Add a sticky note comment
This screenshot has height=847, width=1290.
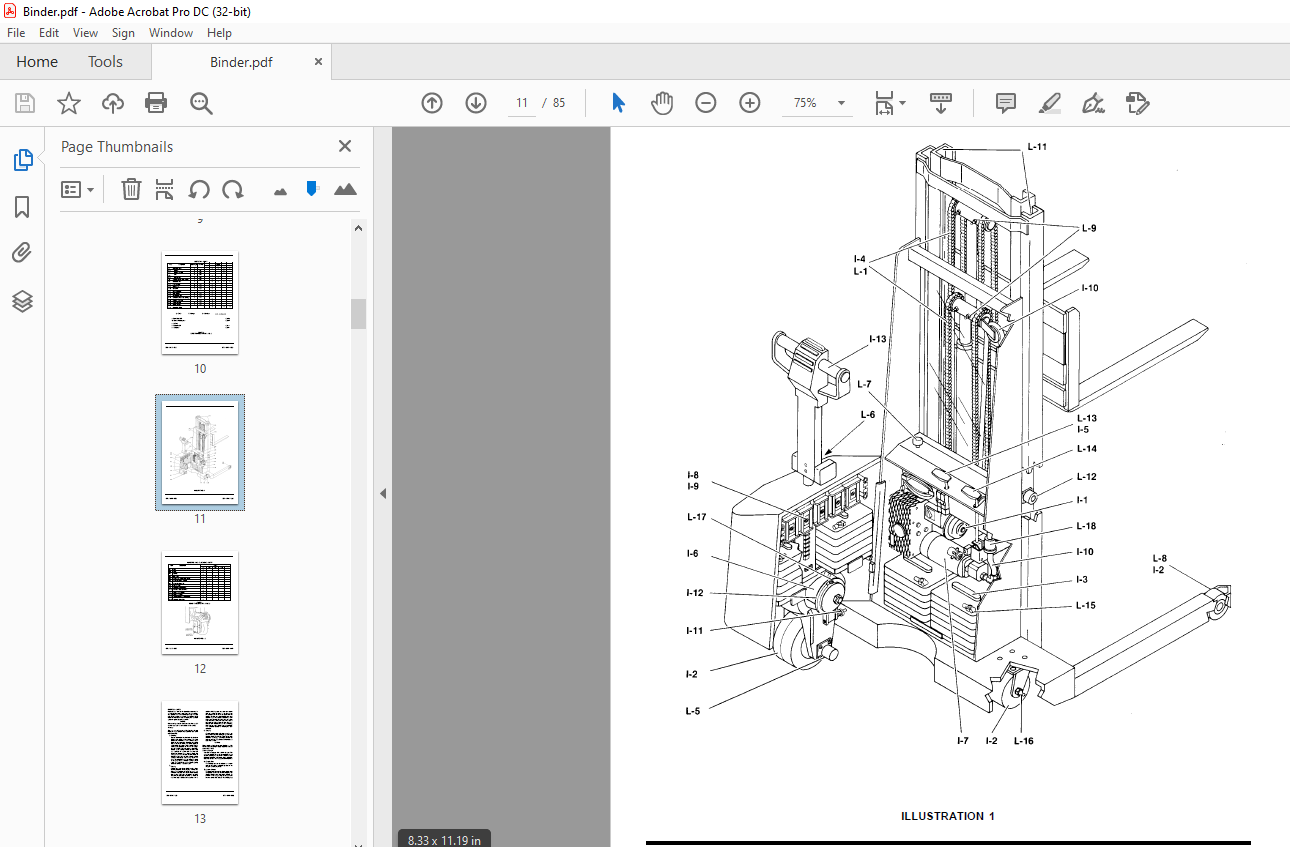coord(1006,103)
